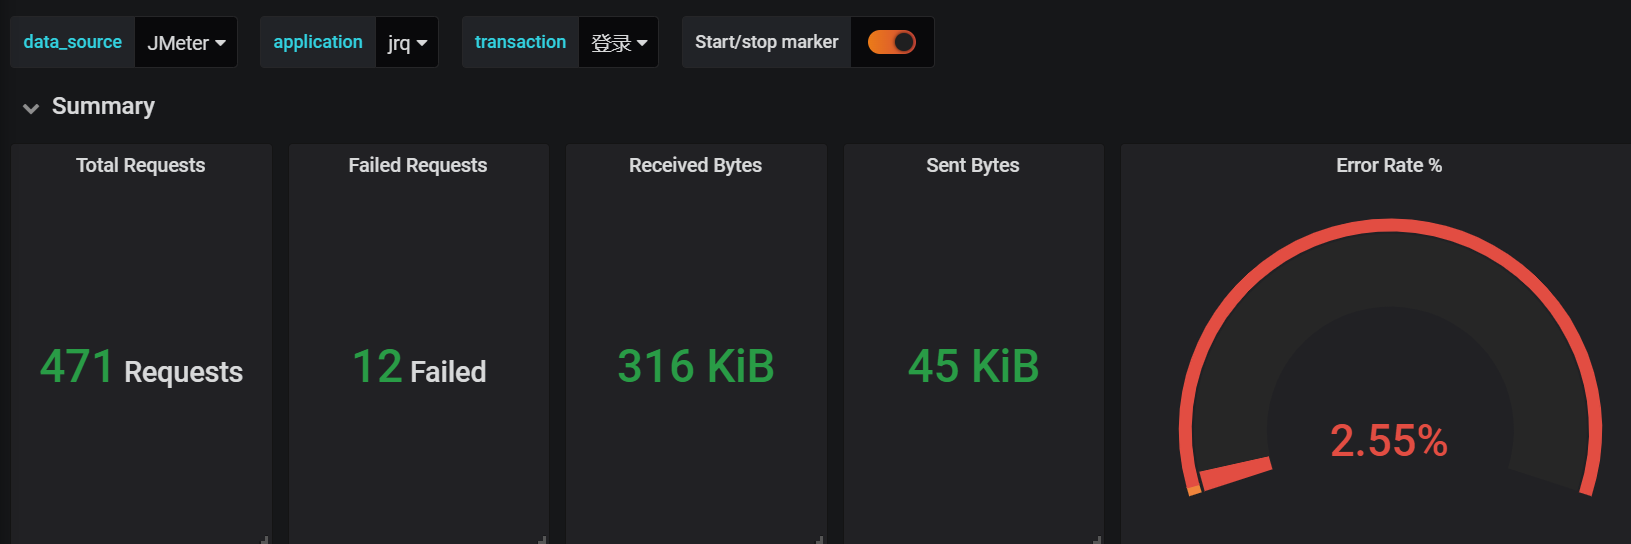
Task: Open the Total Requests panel title menu
Action: pos(141,165)
